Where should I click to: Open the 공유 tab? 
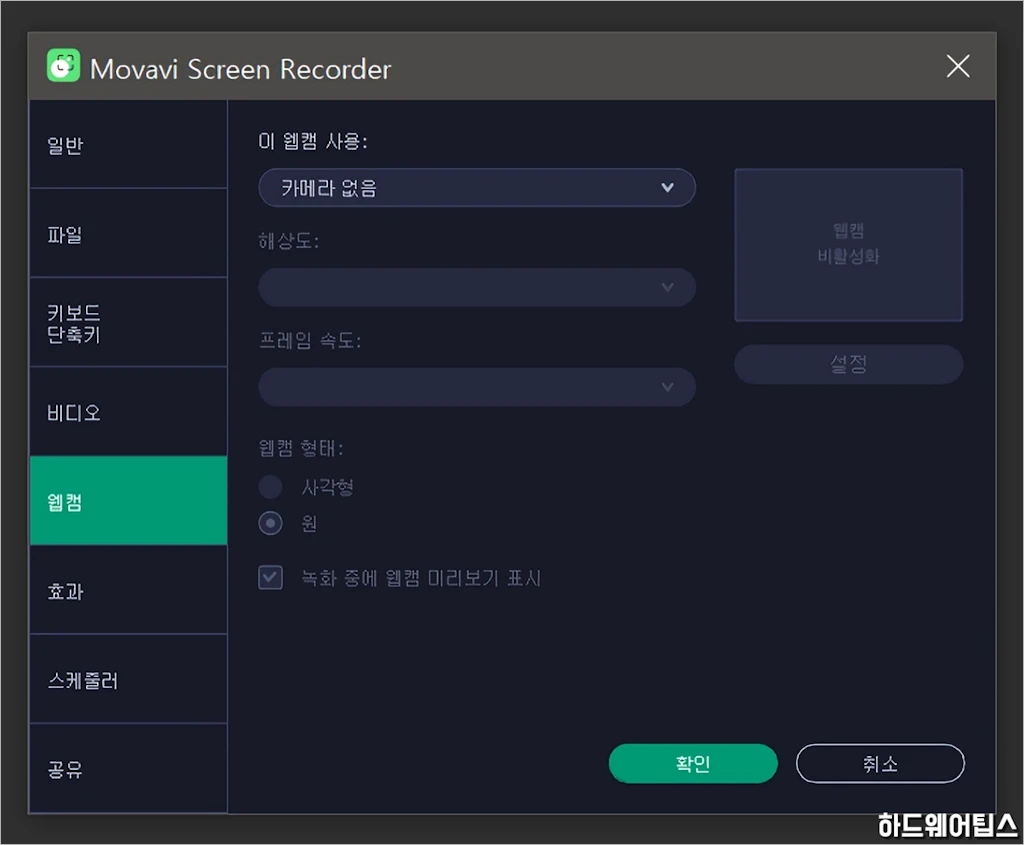click(x=128, y=769)
